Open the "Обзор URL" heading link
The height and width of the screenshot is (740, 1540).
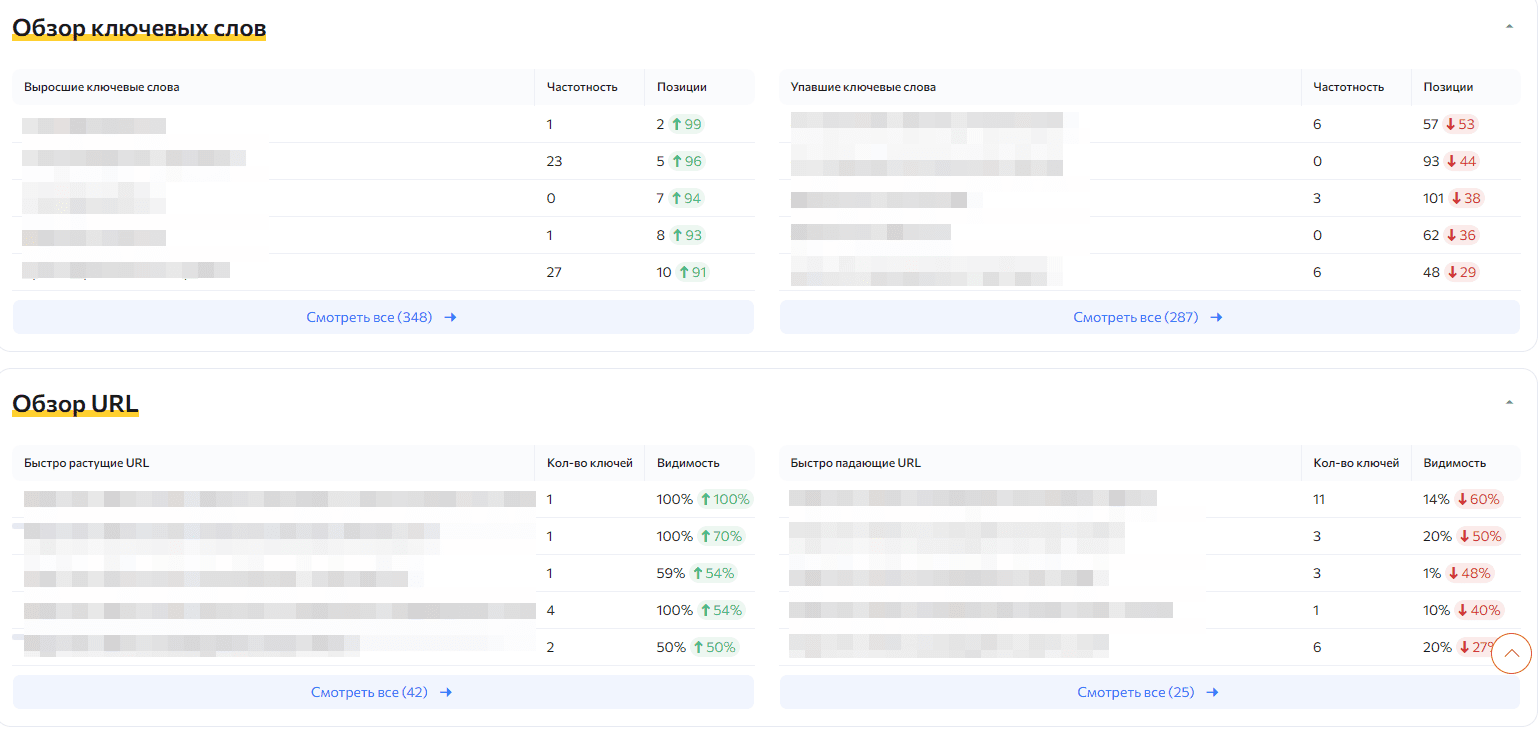[x=75, y=403]
